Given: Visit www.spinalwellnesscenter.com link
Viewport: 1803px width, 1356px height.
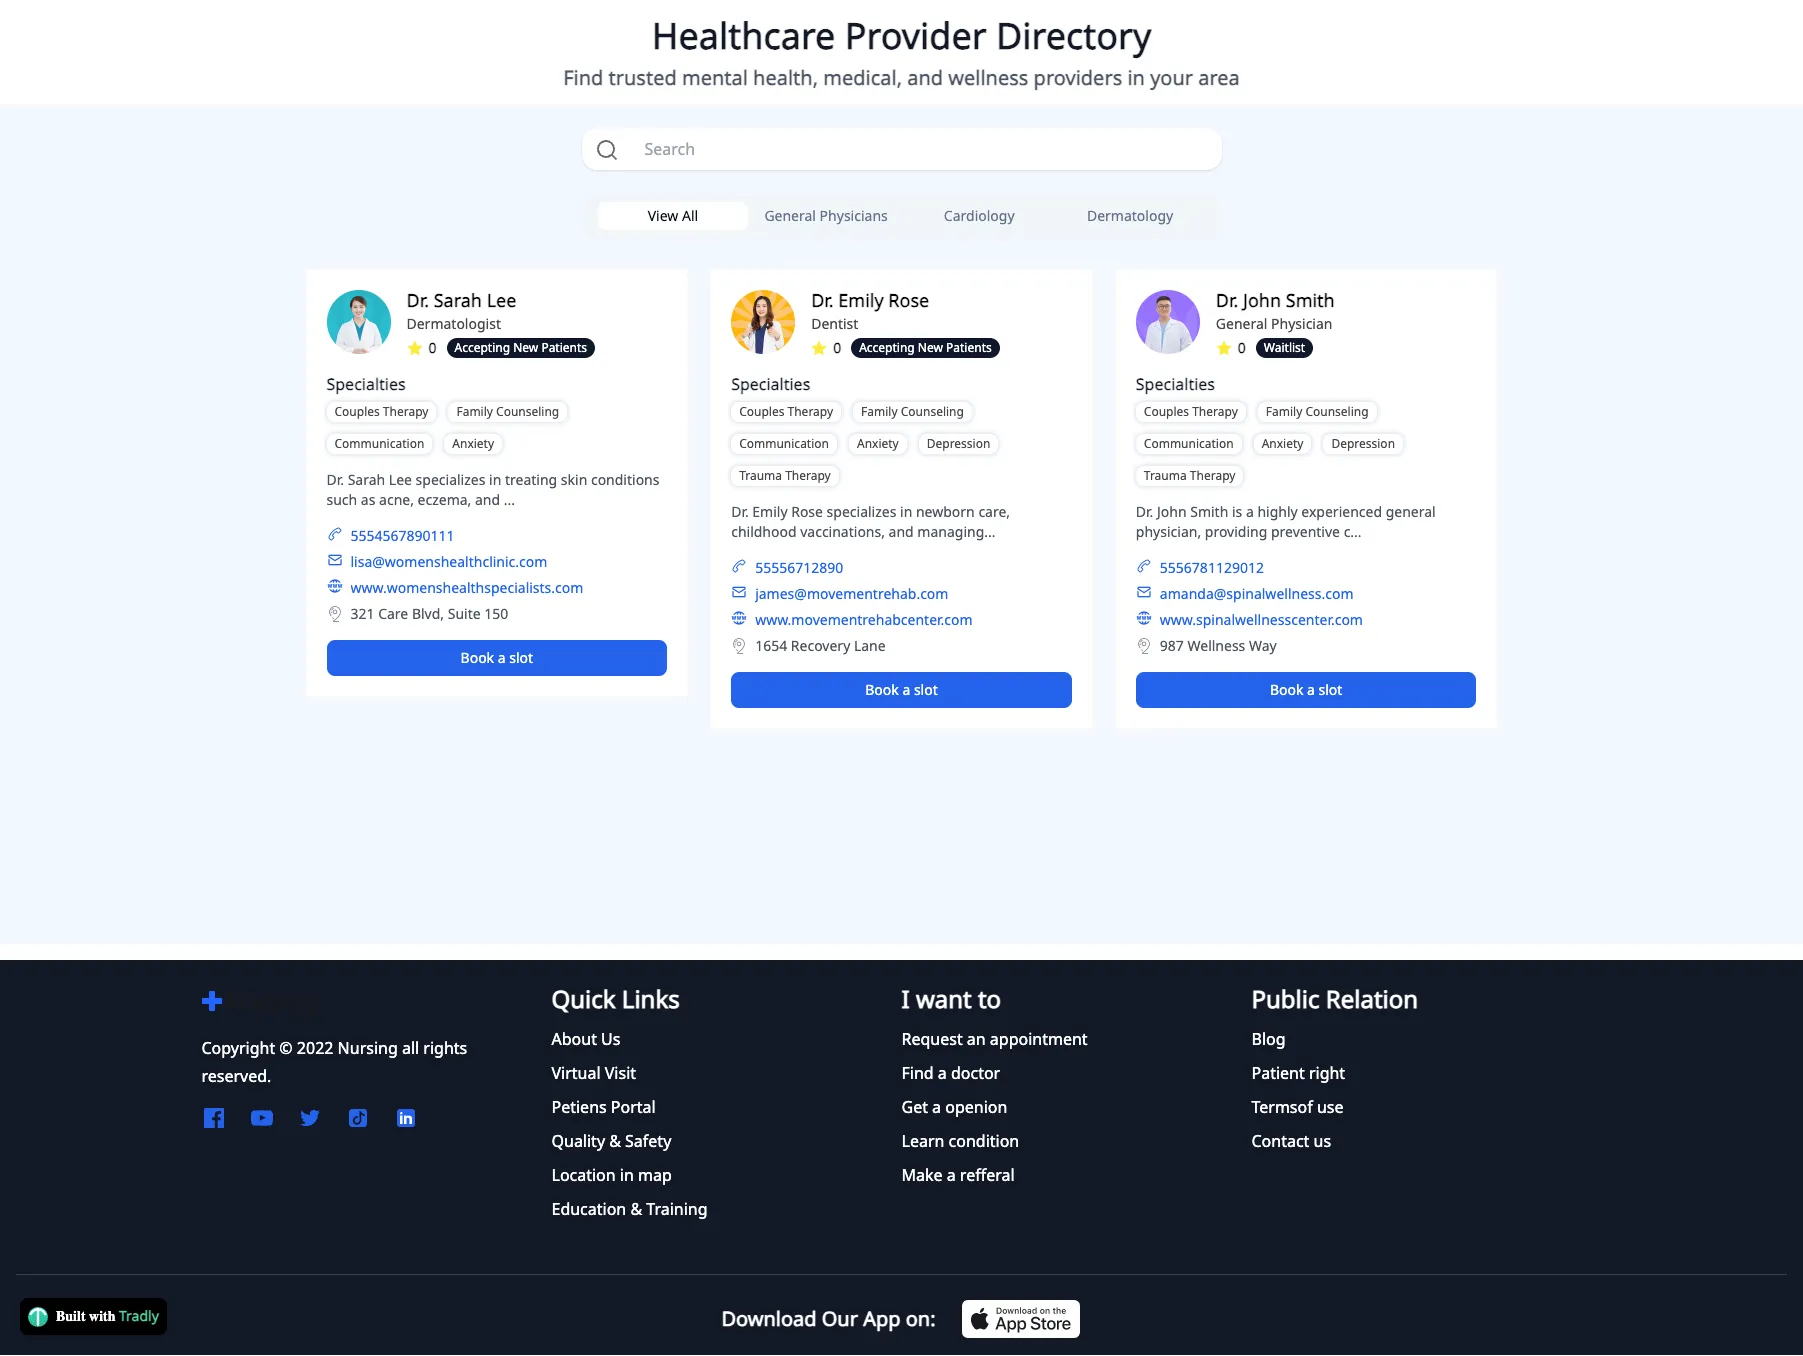Looking at the screenshot, I should pyautogui.click(x=1260, y=620).
